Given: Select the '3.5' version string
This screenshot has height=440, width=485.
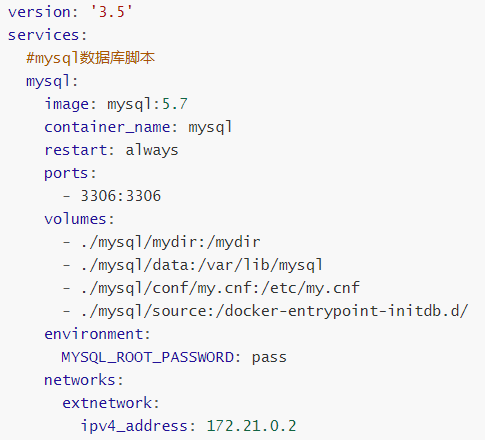Looking at the screenshot, I should pyautogui.click(x=111, y=12).
